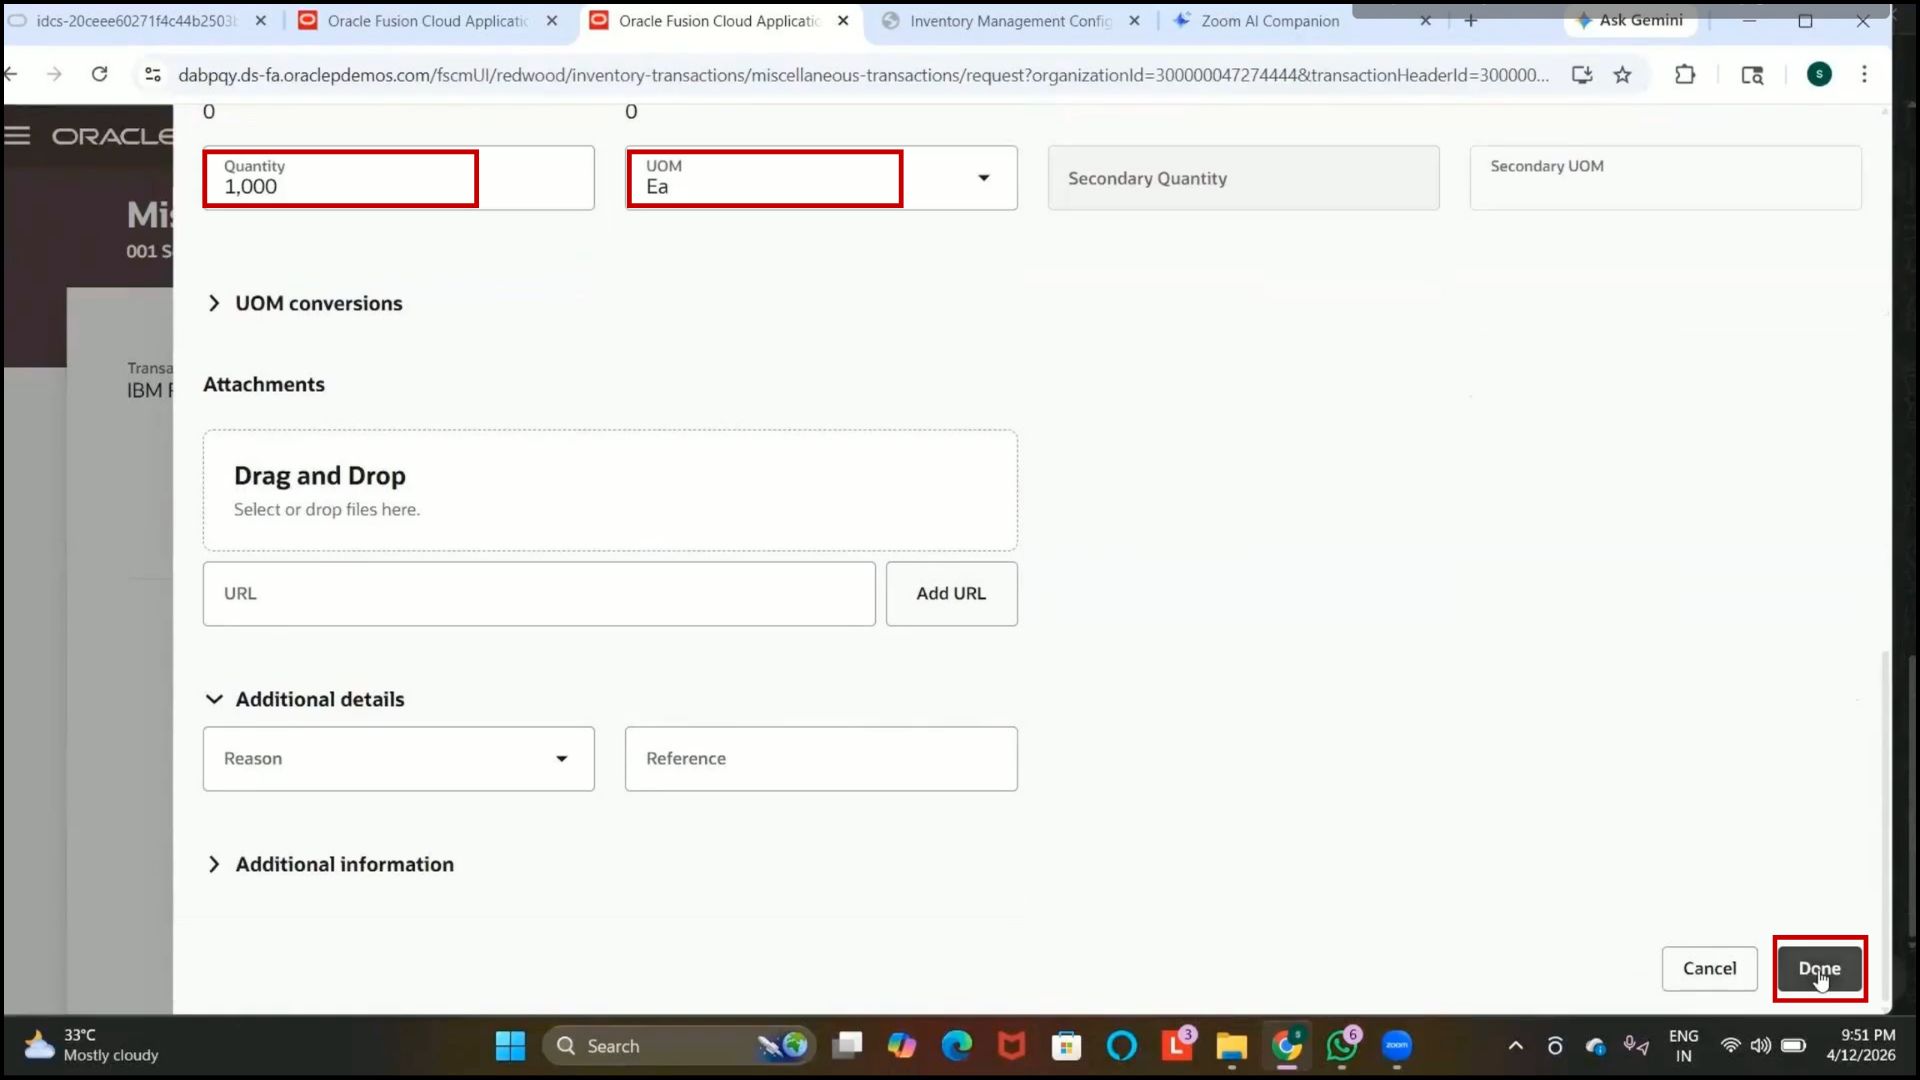
Task: Open Google Chrome from taskbar
Action: (1287, 1046)
